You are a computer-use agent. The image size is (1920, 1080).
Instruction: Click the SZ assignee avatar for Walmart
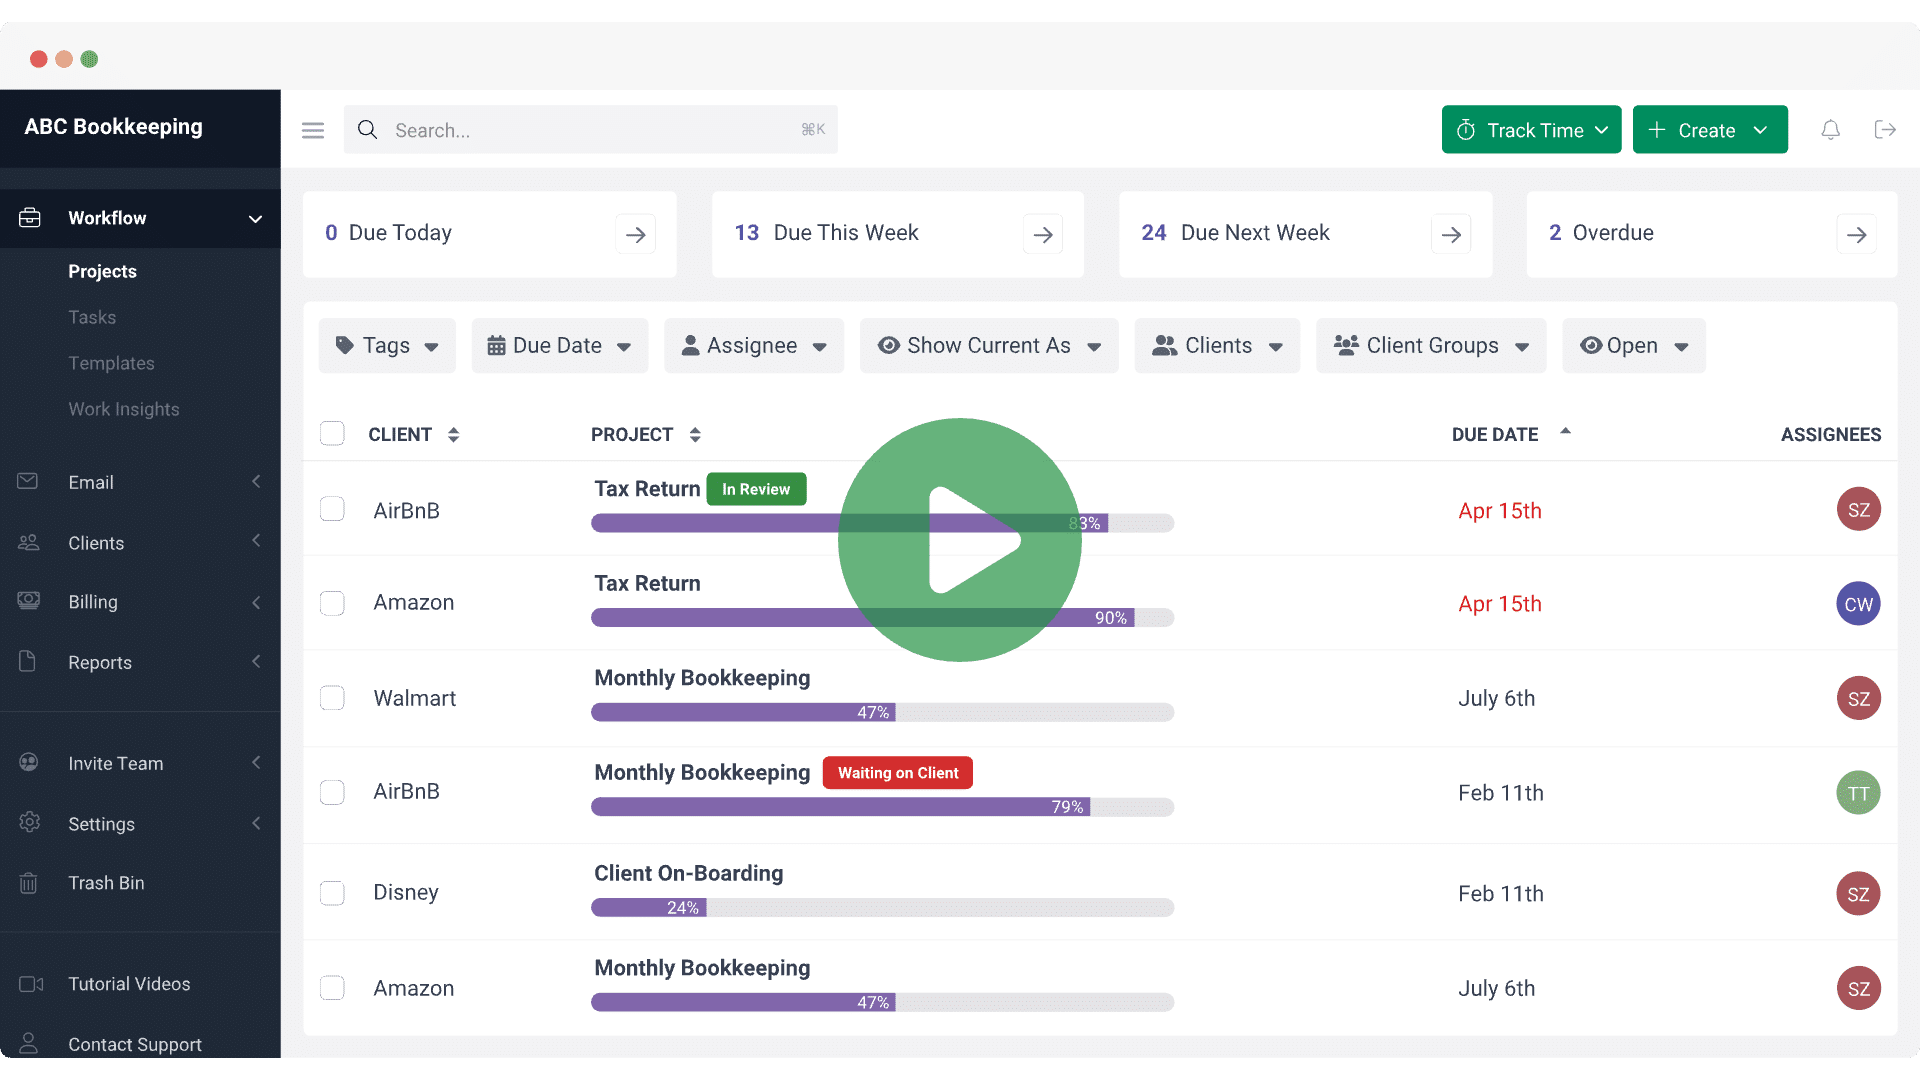(1858, 698)
